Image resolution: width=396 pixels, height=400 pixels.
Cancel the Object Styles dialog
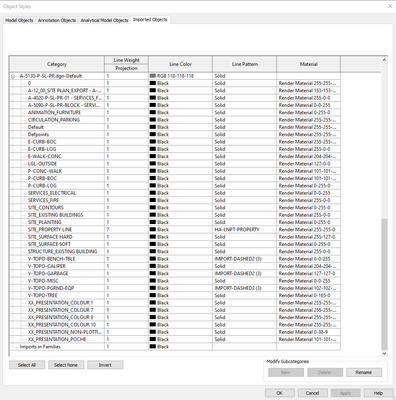pyautogui.click(x=312, y=393)
